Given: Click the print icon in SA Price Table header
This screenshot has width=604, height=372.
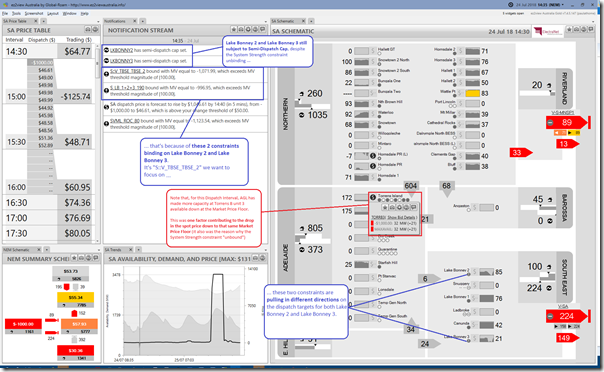Looking at the screenshot, I should point(88,29).
